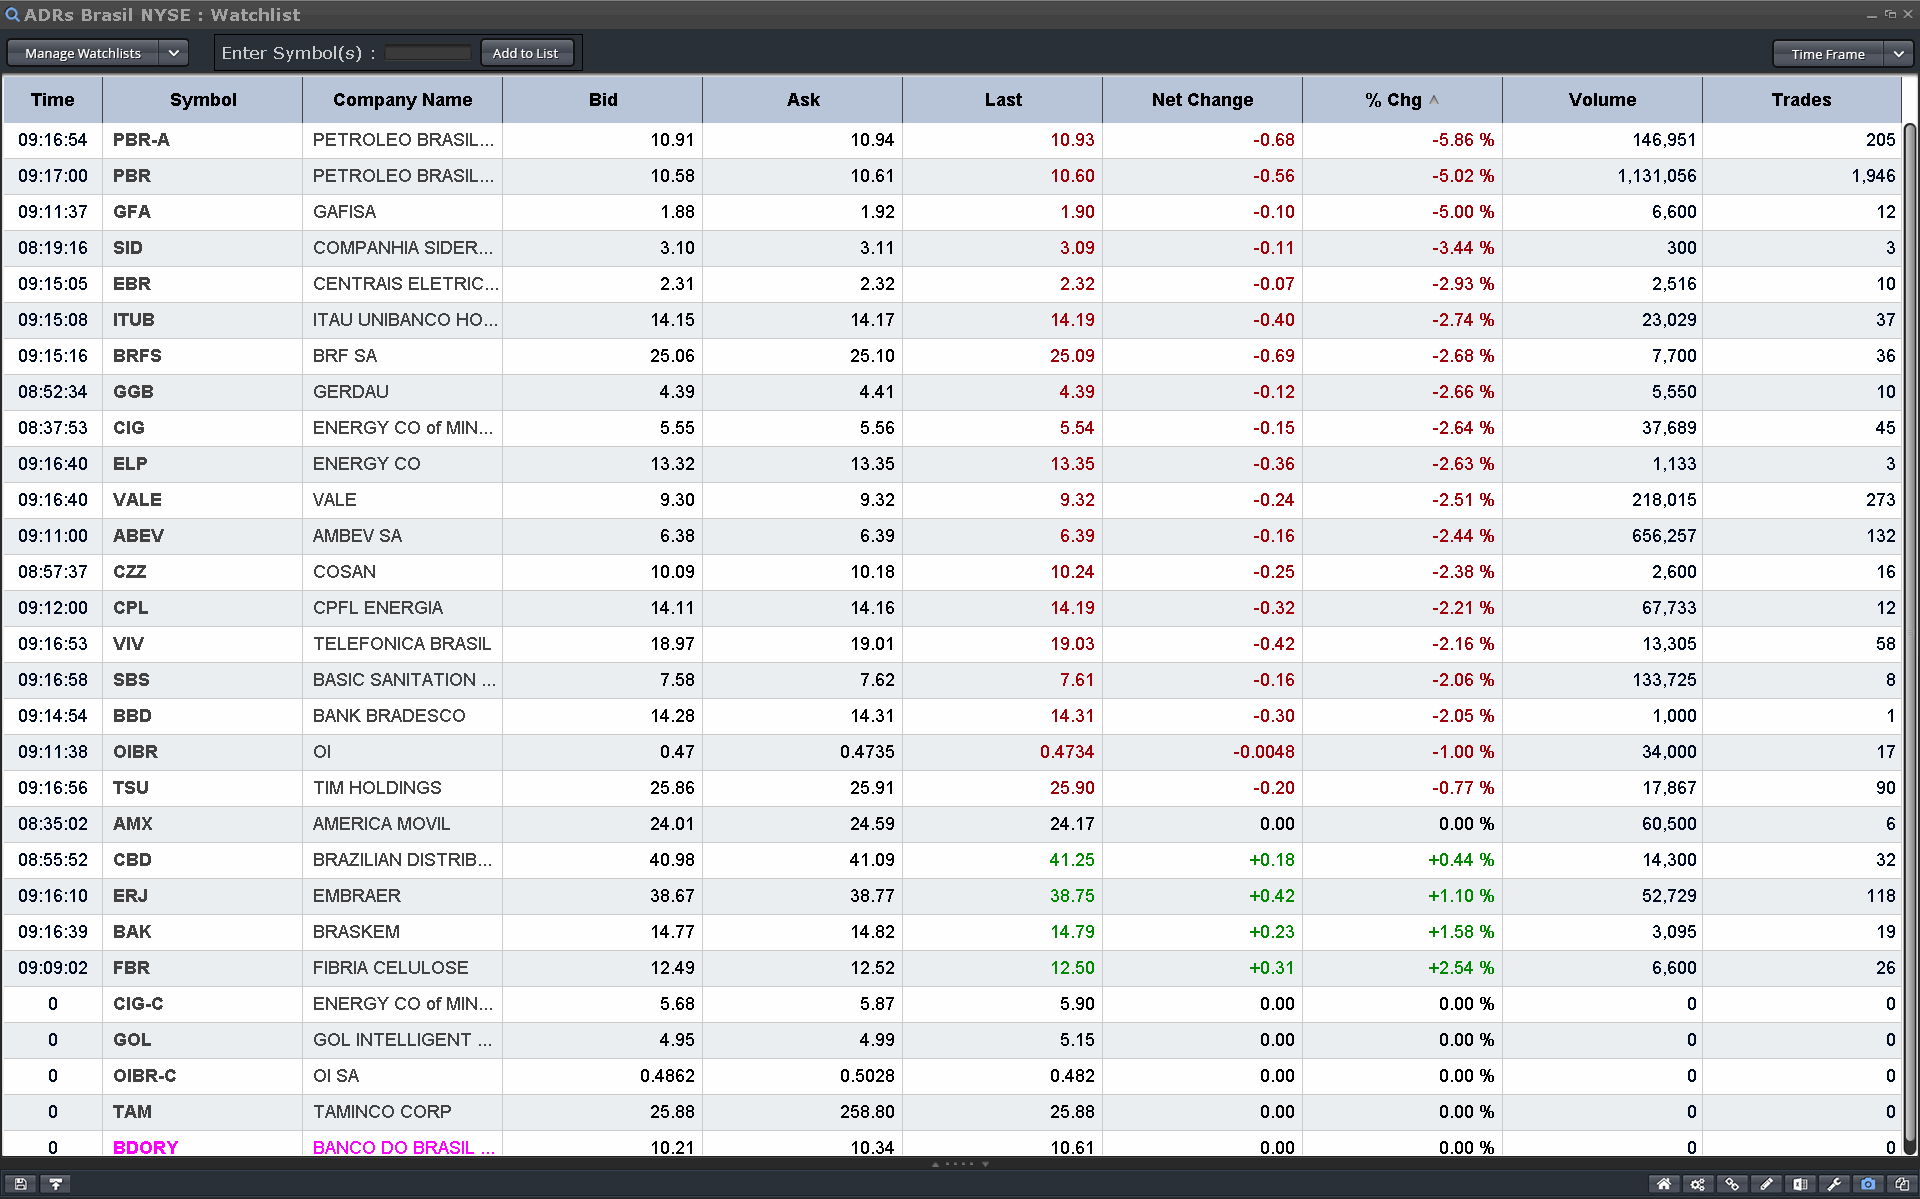
Task: Click the panel splitter dots at bottom center
Action: [x=960, y=1164]
